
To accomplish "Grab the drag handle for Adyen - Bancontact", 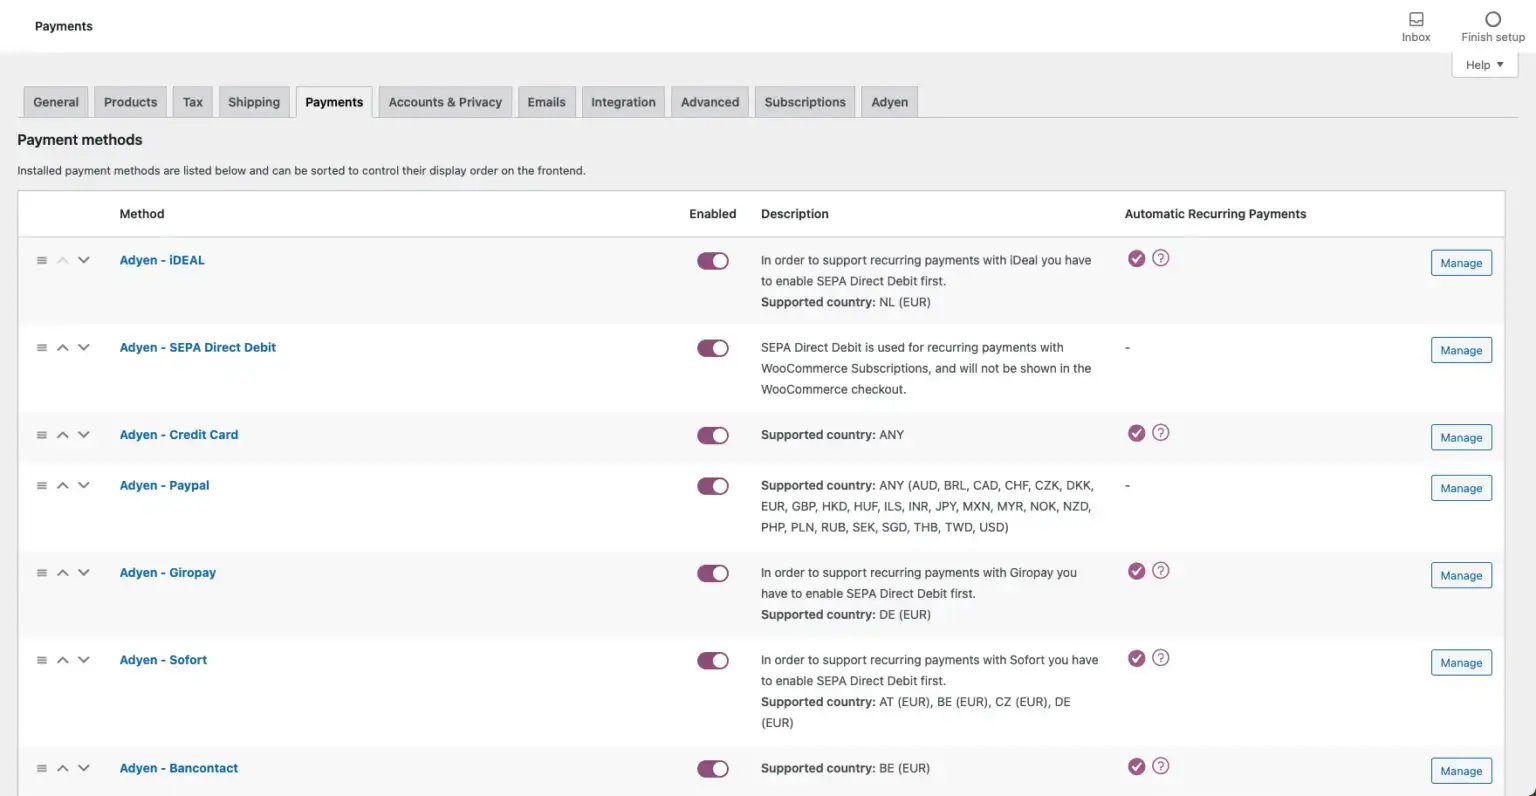I will click(x=42, y=768).
